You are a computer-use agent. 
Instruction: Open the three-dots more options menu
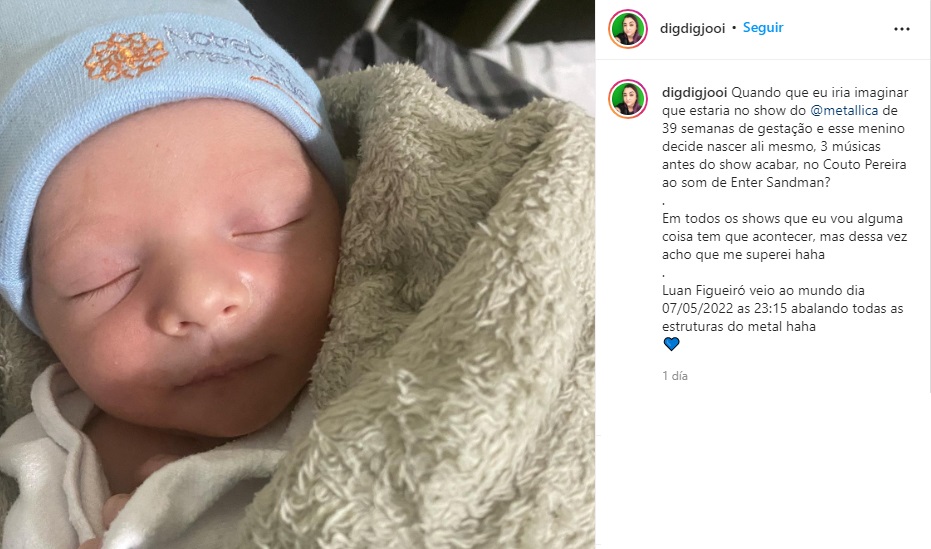coord(901,29)
